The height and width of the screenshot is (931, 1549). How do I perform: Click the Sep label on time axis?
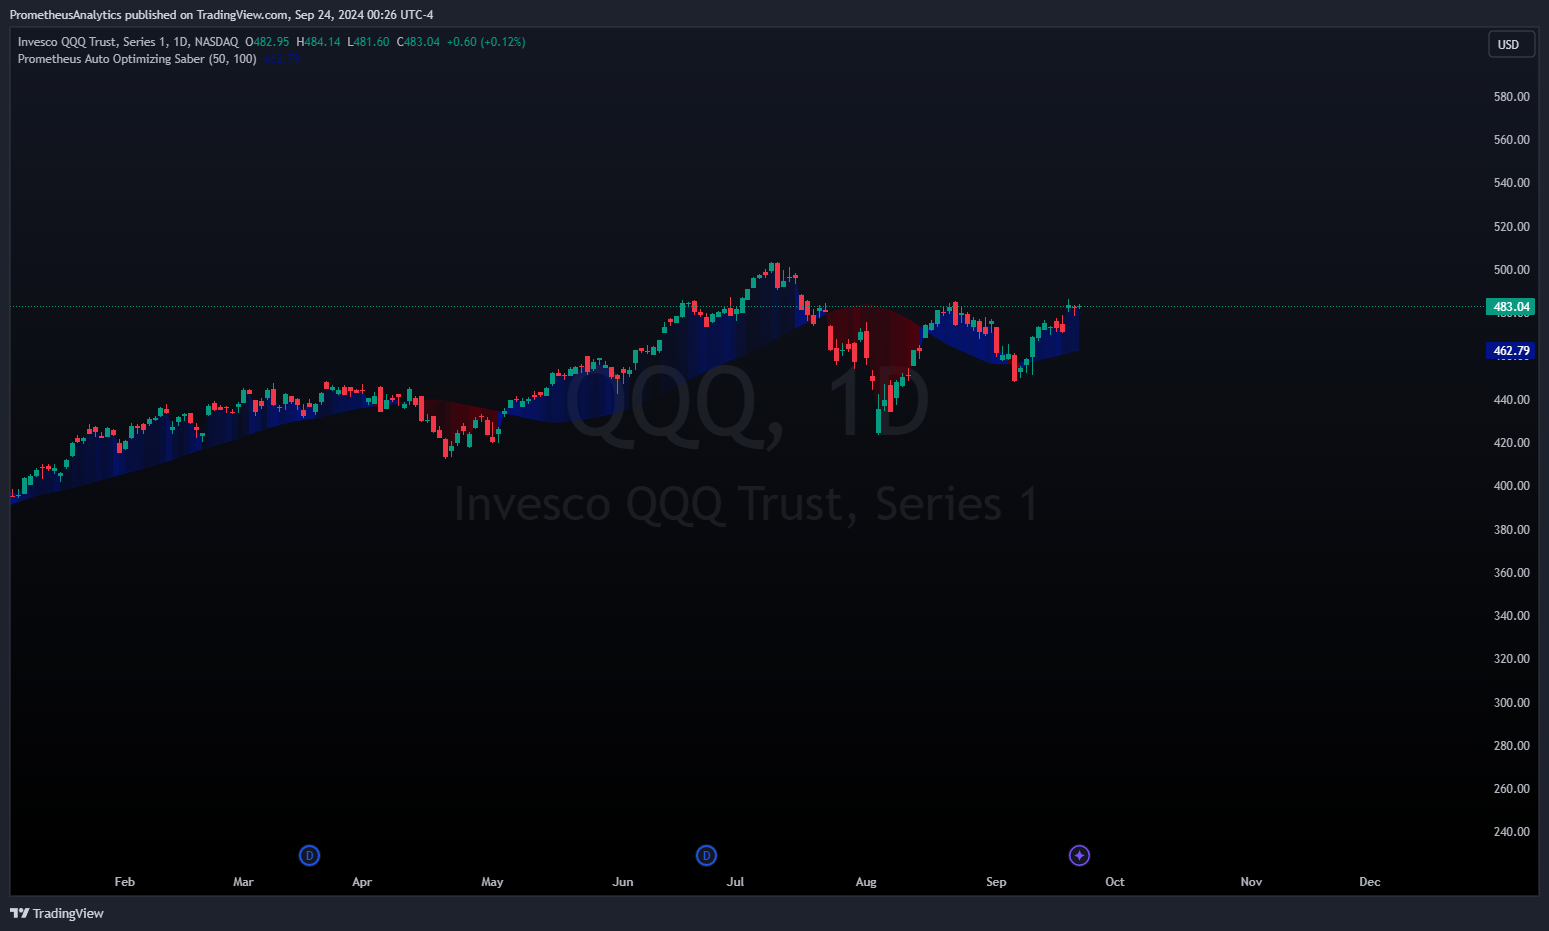[996, 882]
